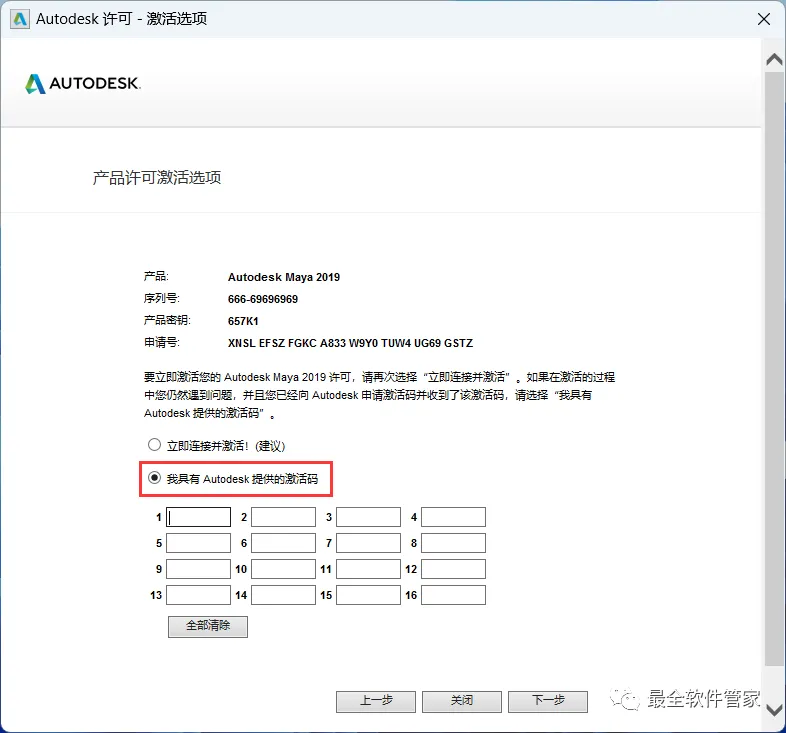Image resolution: width=786 pixels, height=733 pixels.
Task: Click activation code field 13
Action: point(199,595)
